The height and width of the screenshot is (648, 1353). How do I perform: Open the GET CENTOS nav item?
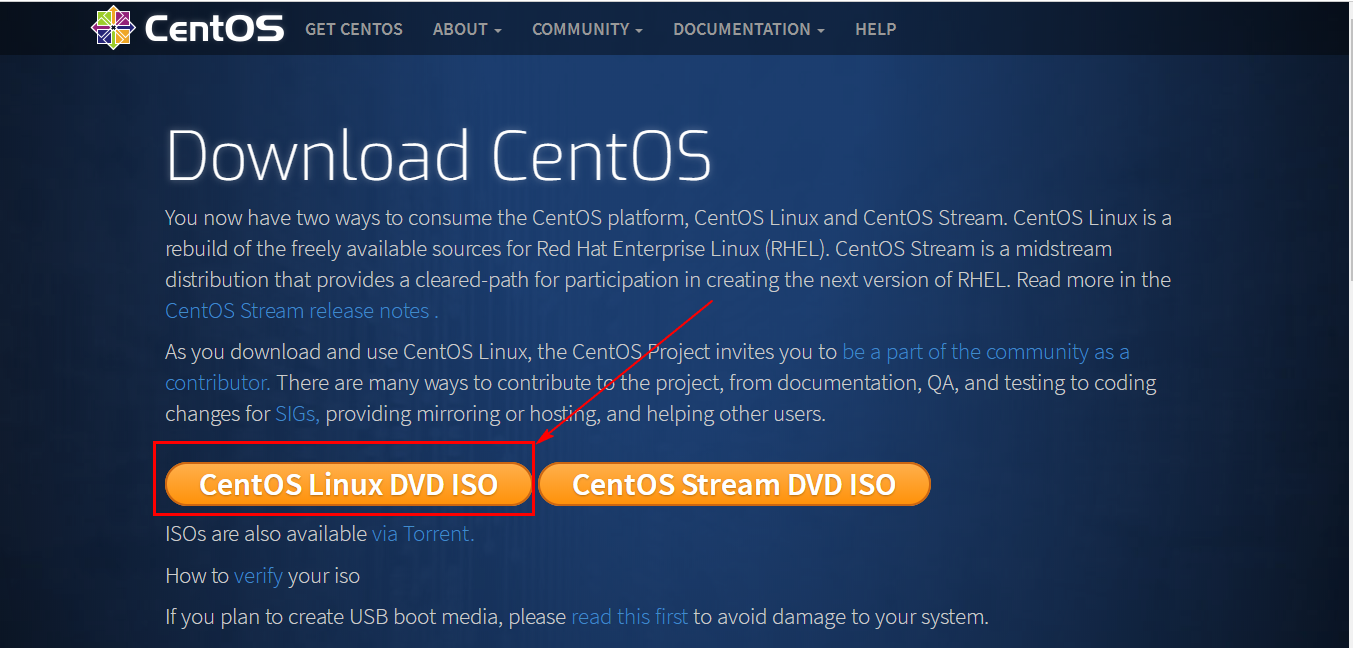pos(354,29)
